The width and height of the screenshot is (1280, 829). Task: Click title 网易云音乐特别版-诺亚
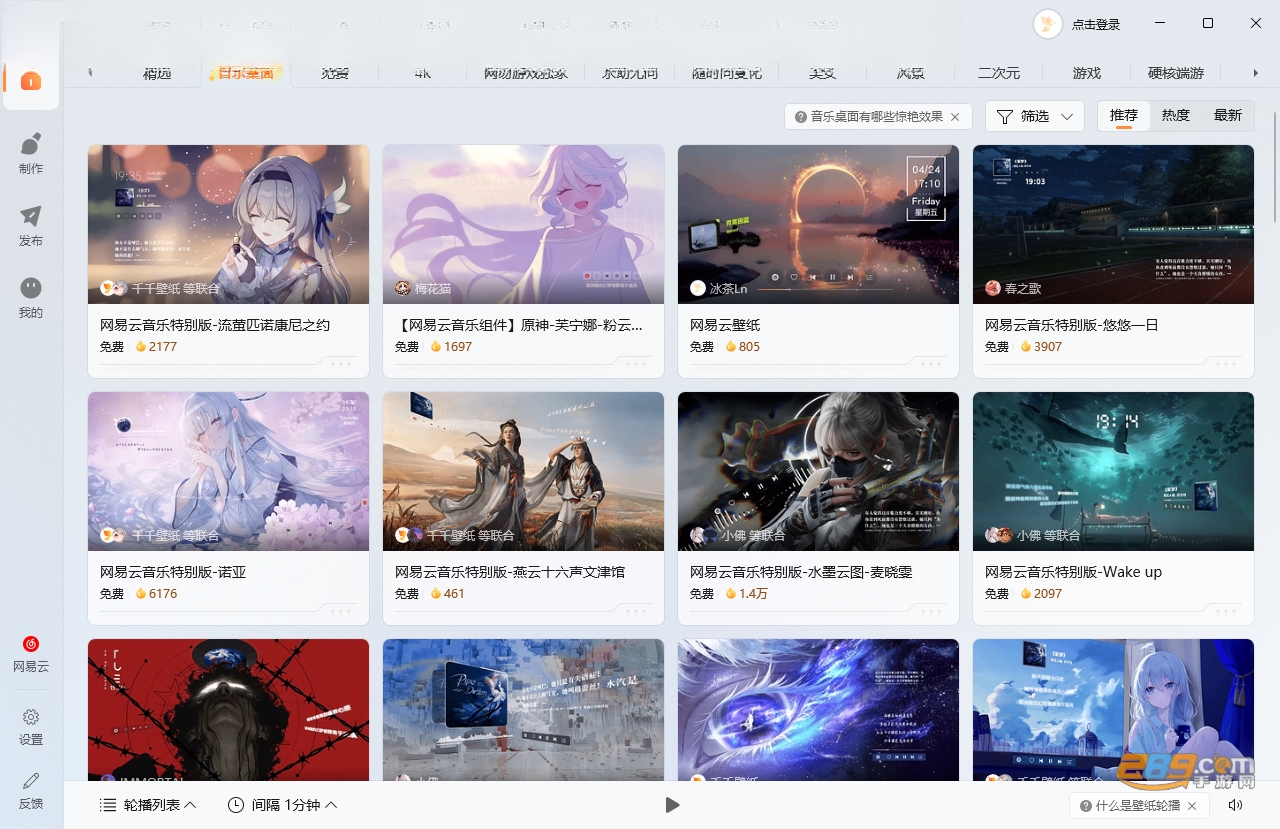point(173,572)
